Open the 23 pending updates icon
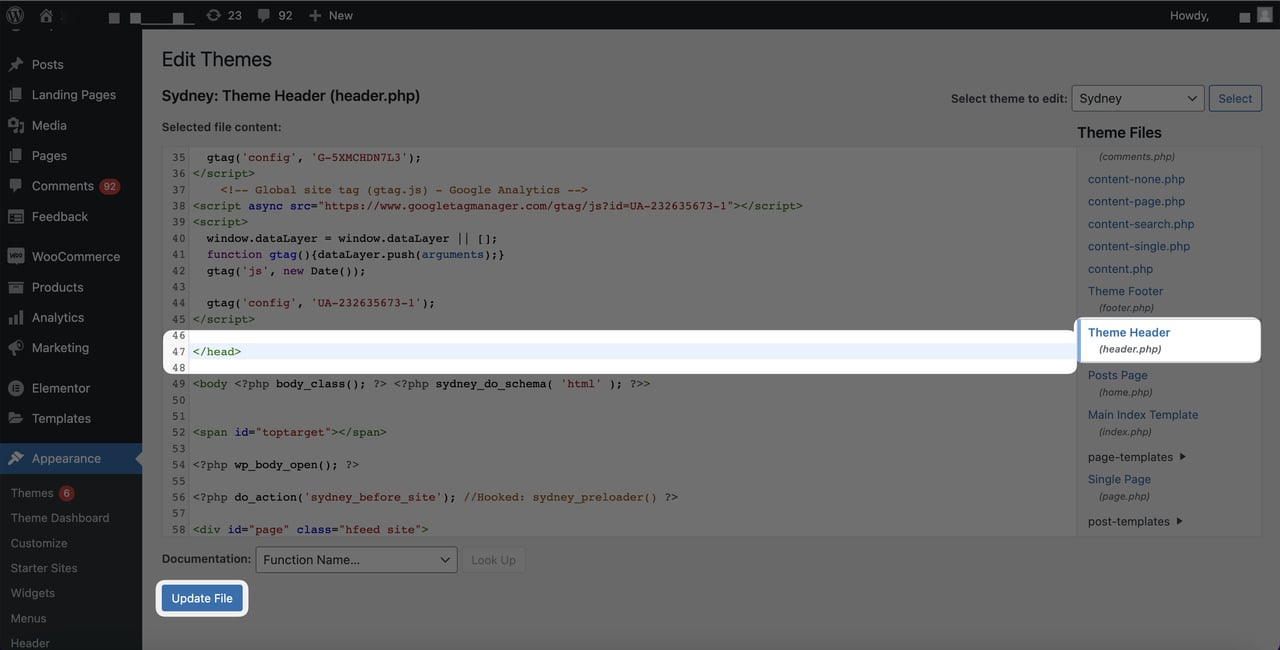Screen dimensions: 1280x650 point(224,15)
